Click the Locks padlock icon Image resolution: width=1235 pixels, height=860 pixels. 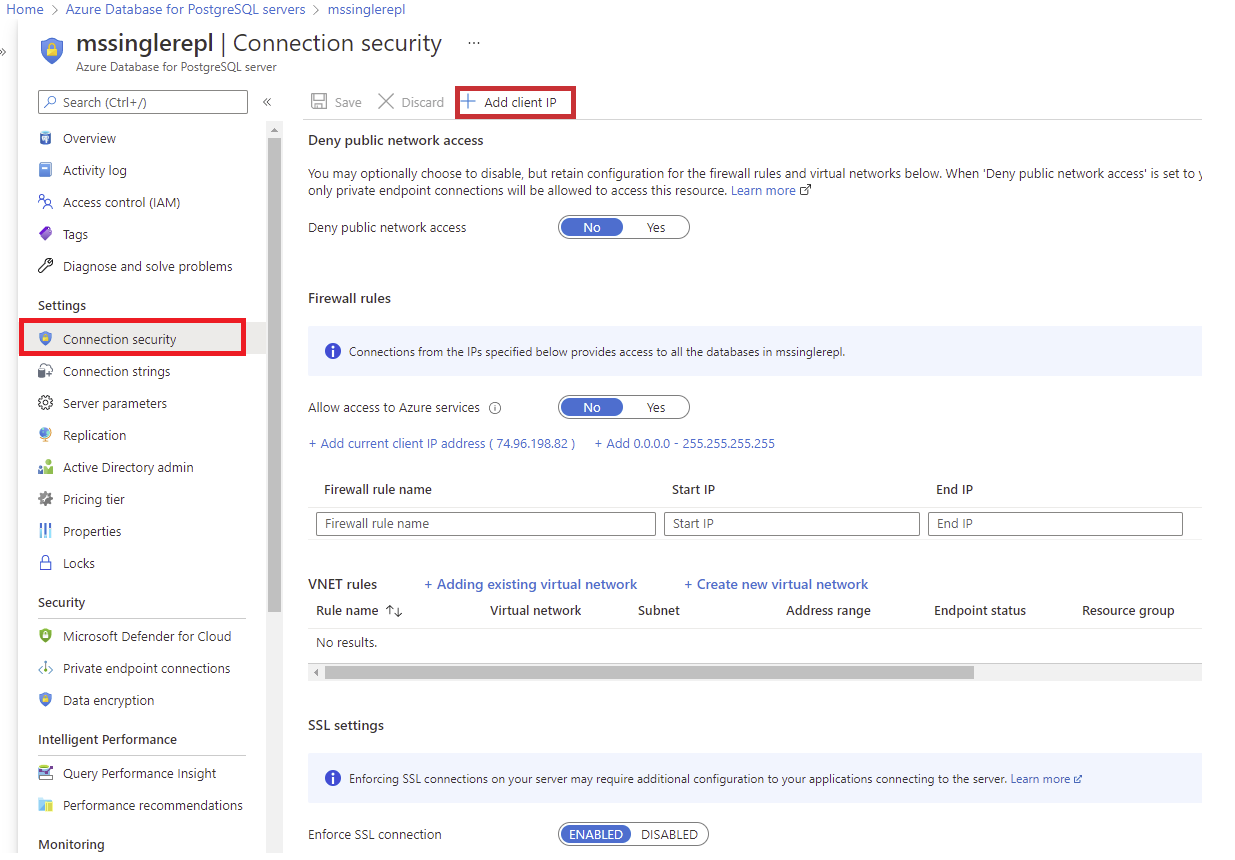click(x=45, y=563)
